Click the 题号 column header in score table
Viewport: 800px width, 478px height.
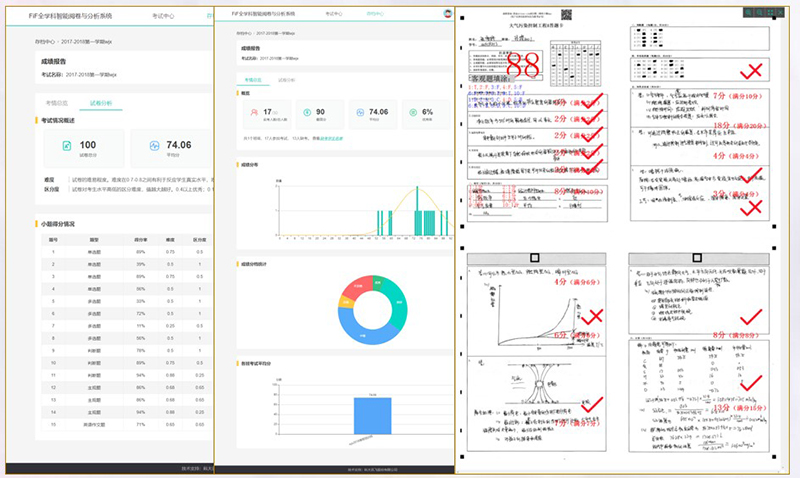coord(53,240)
